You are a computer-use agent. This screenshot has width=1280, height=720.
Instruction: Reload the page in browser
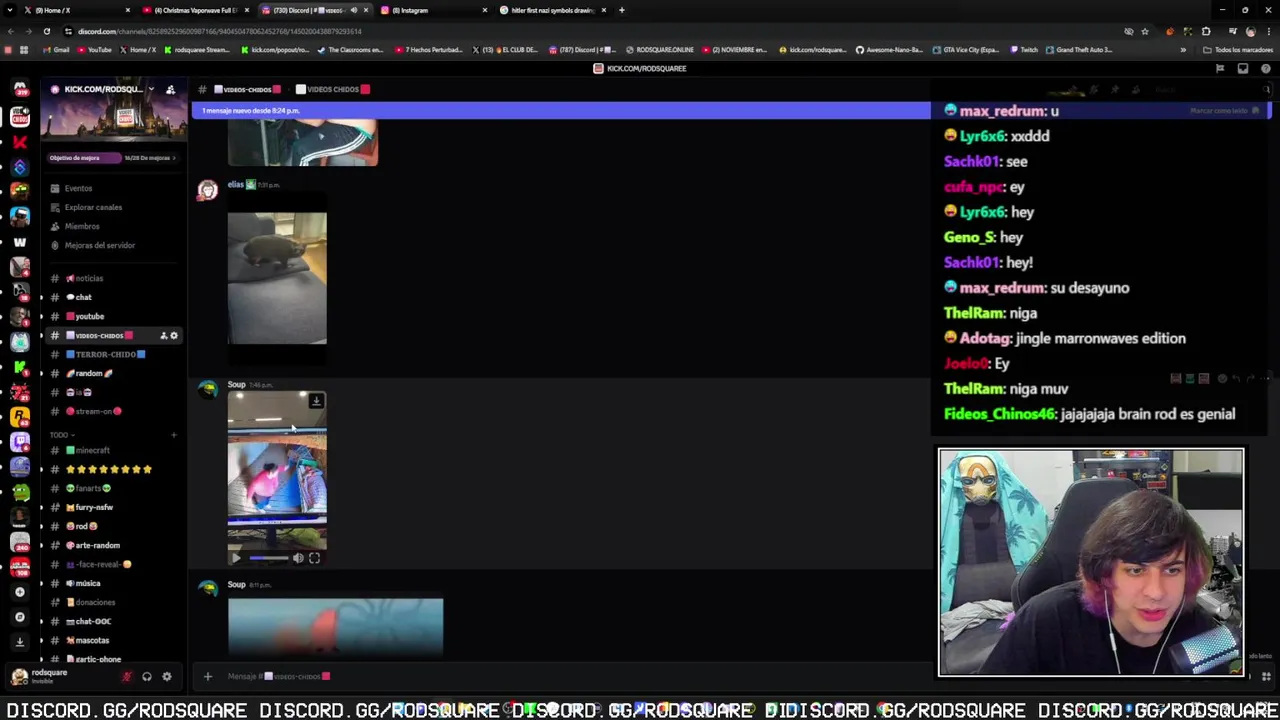(x=46, y=31)
